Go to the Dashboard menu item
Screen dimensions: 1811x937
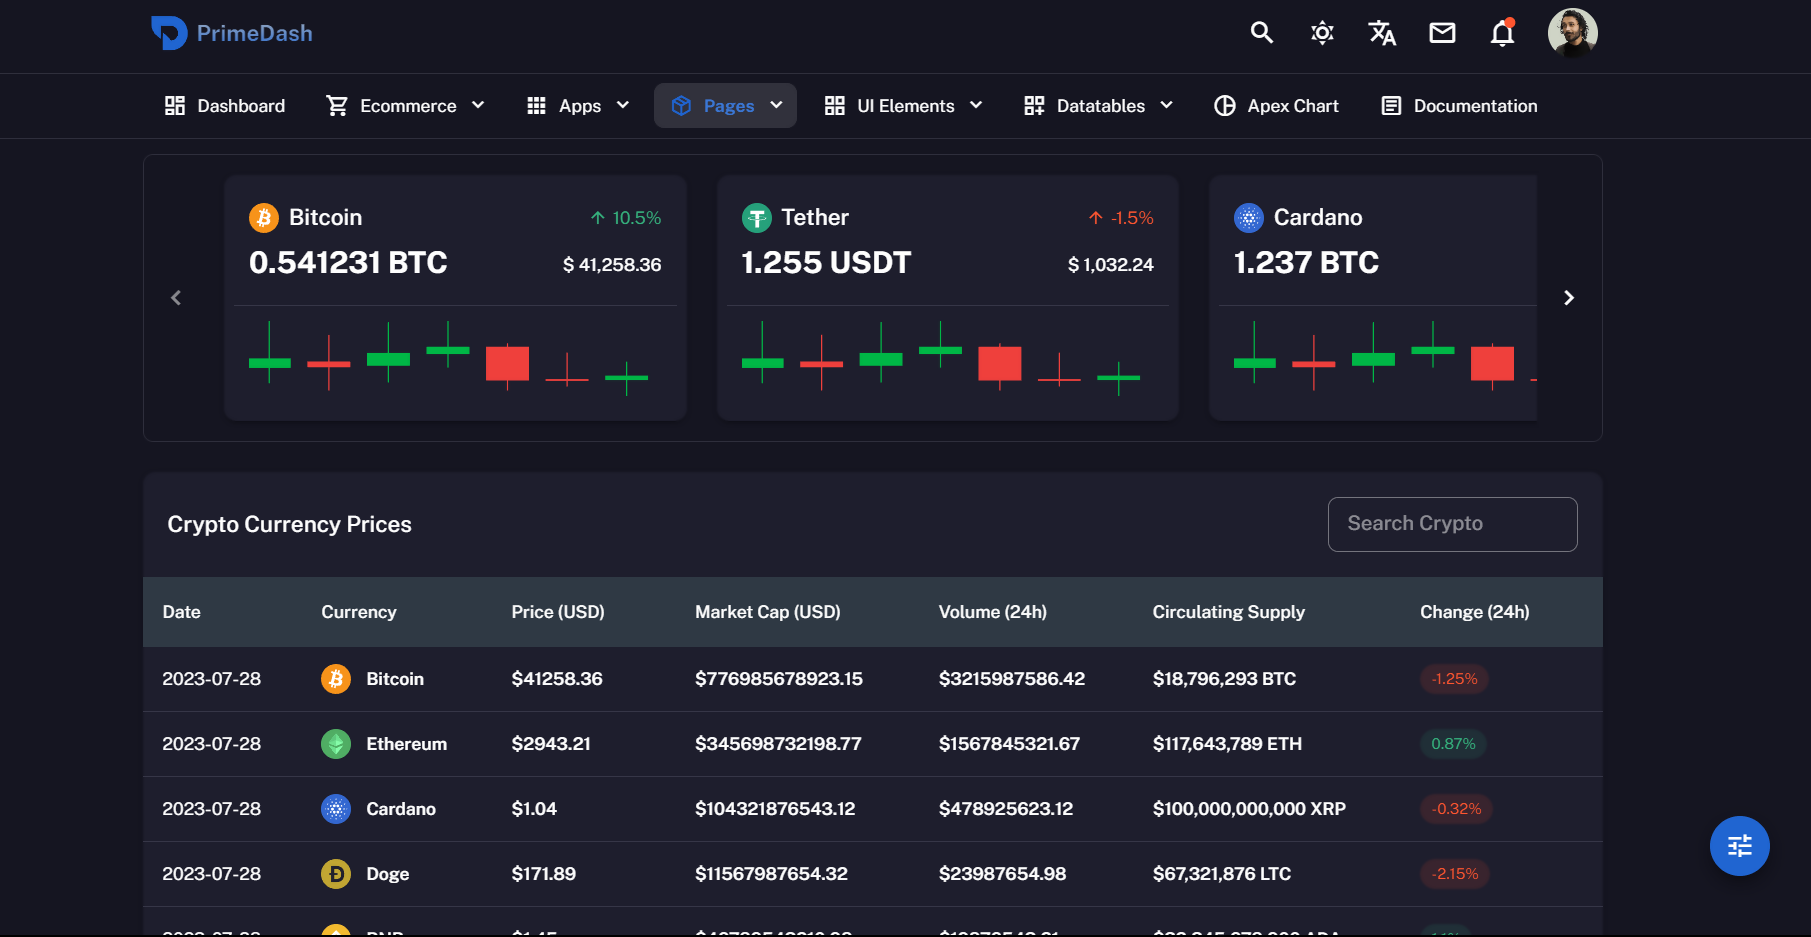[x=225, y=106]
